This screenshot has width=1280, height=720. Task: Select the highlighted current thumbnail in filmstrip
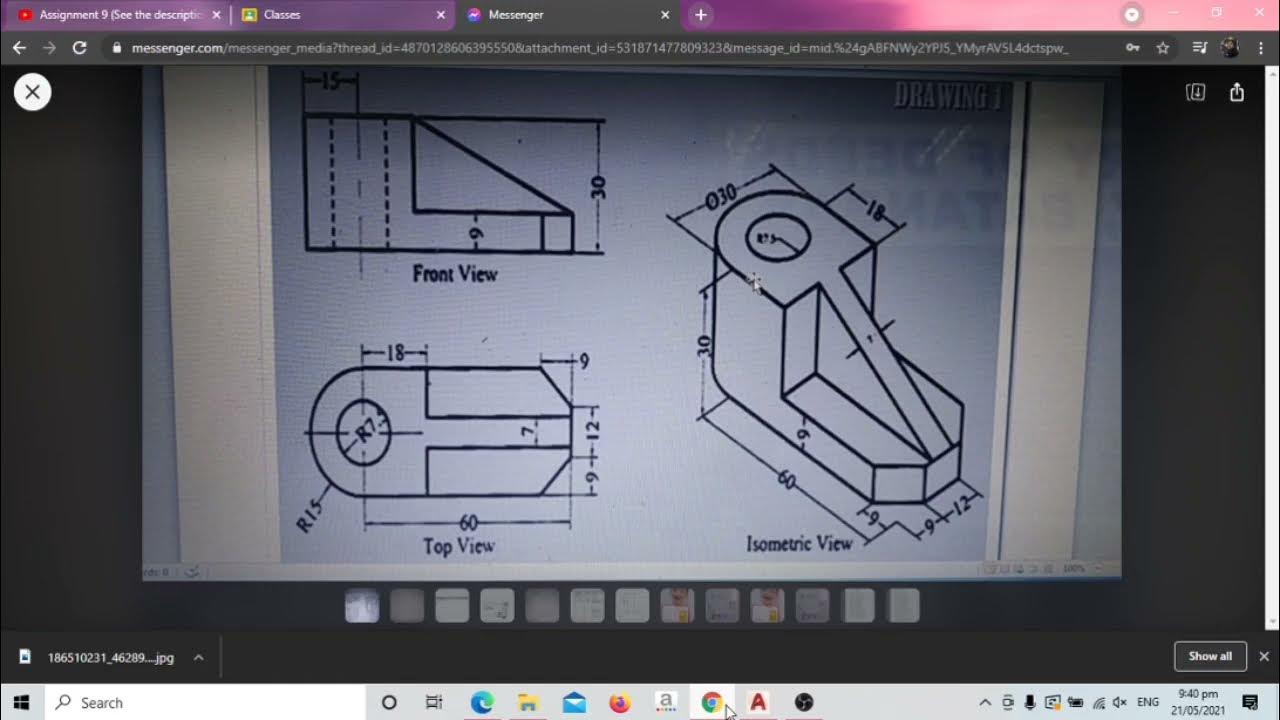coord(362,606)
